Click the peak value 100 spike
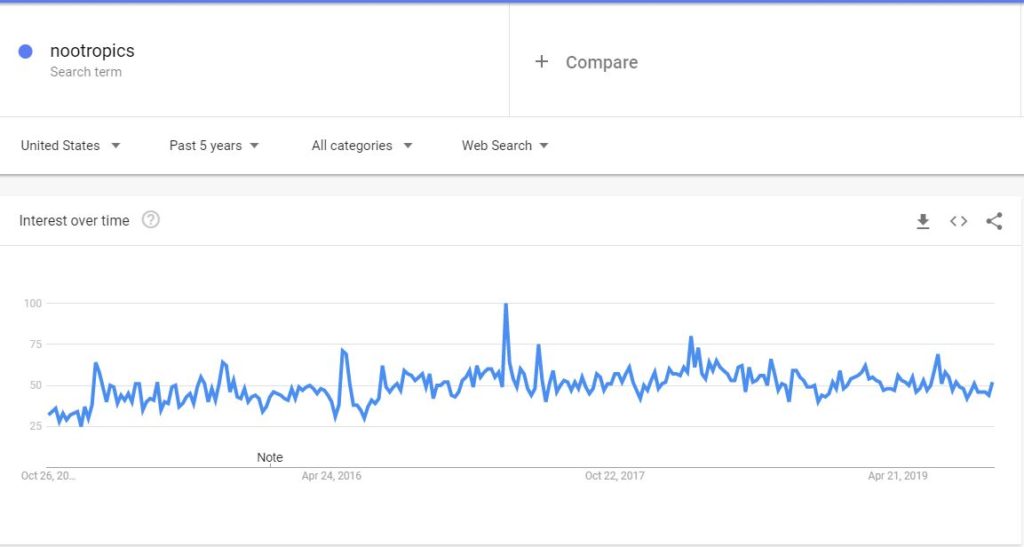The image size is (1024, 547). point(505,305)
